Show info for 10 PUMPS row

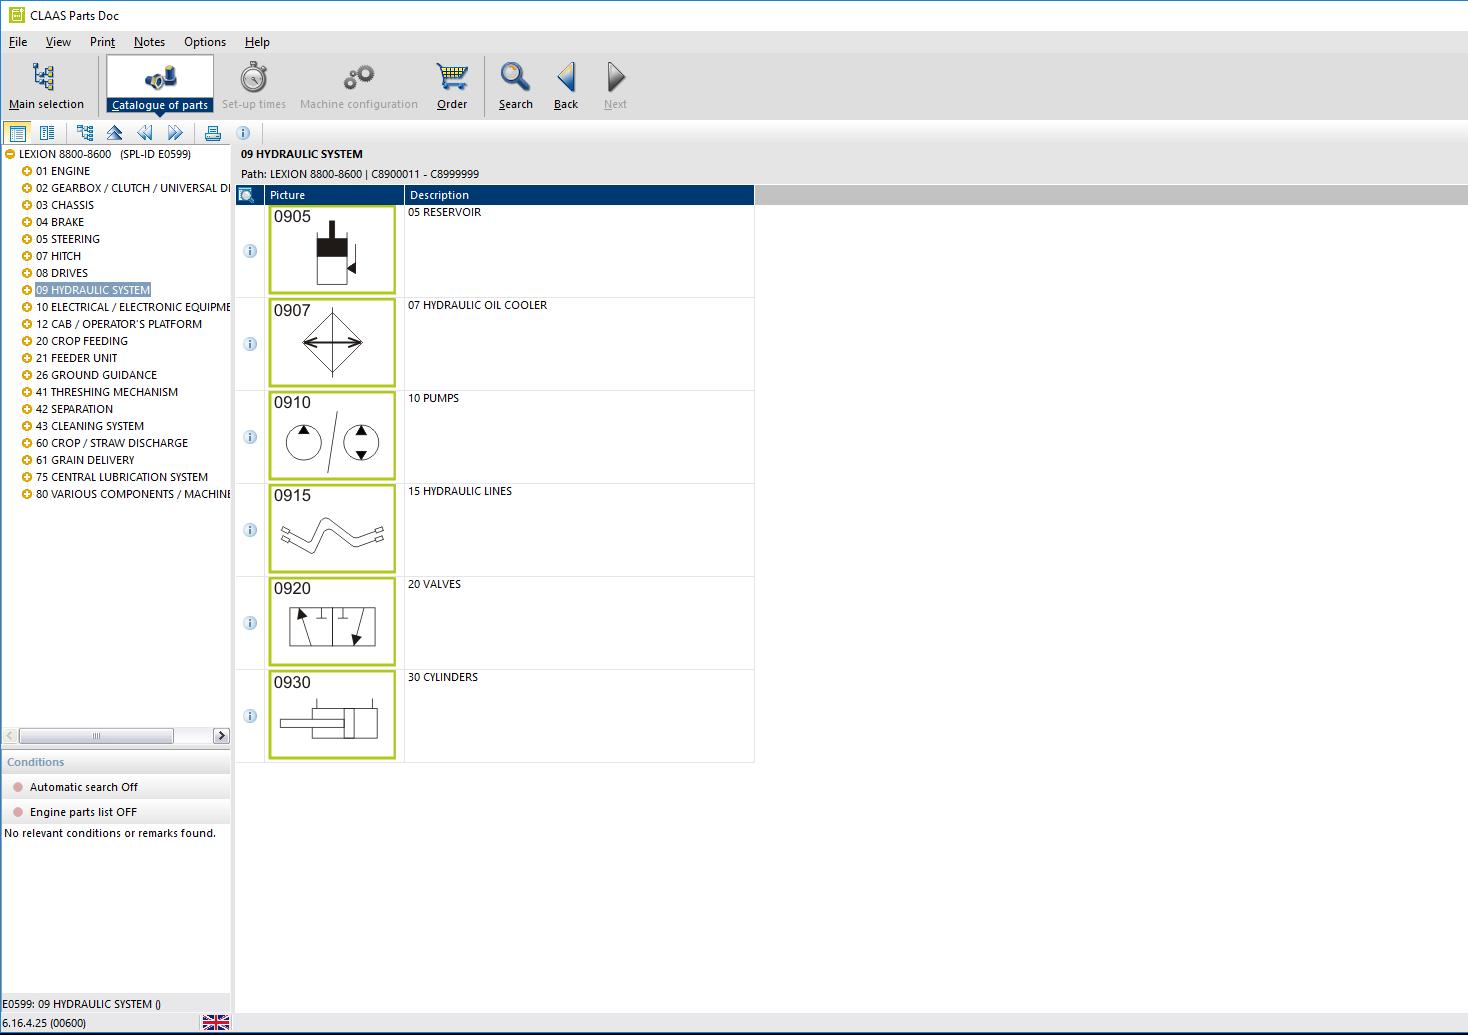250,437
